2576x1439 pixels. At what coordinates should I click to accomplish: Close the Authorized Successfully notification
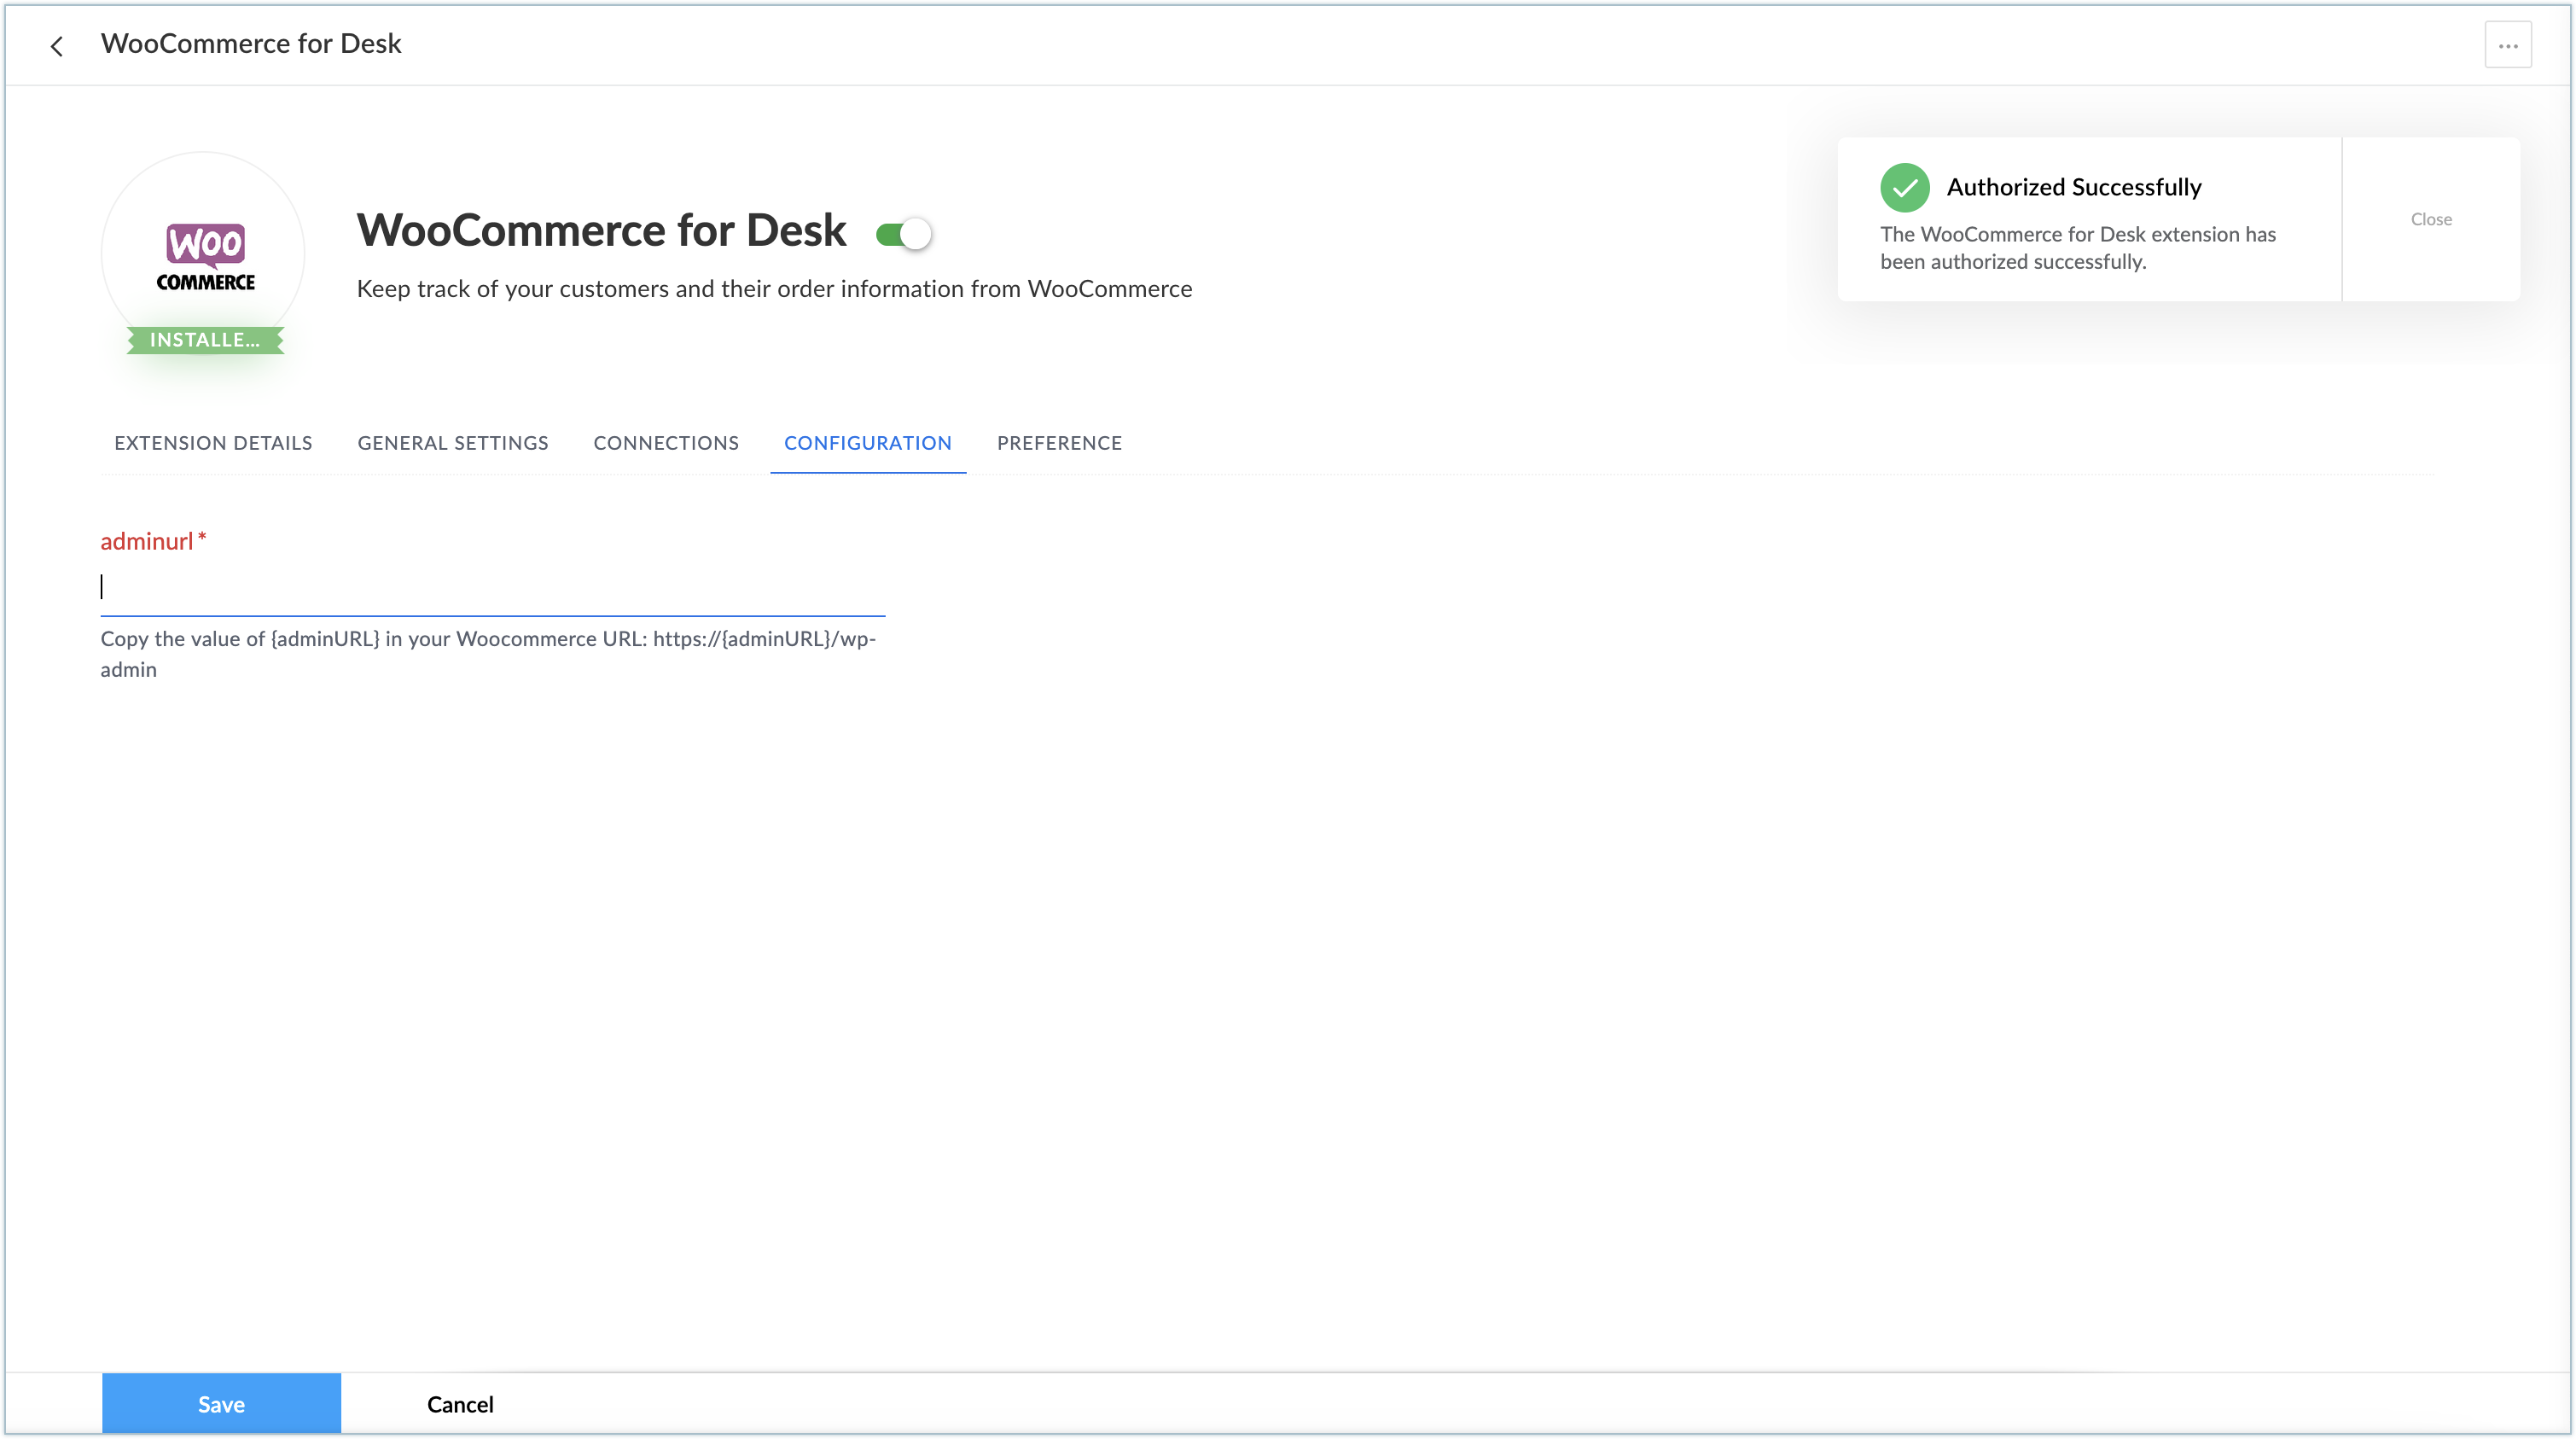(x=2430, y=219)
